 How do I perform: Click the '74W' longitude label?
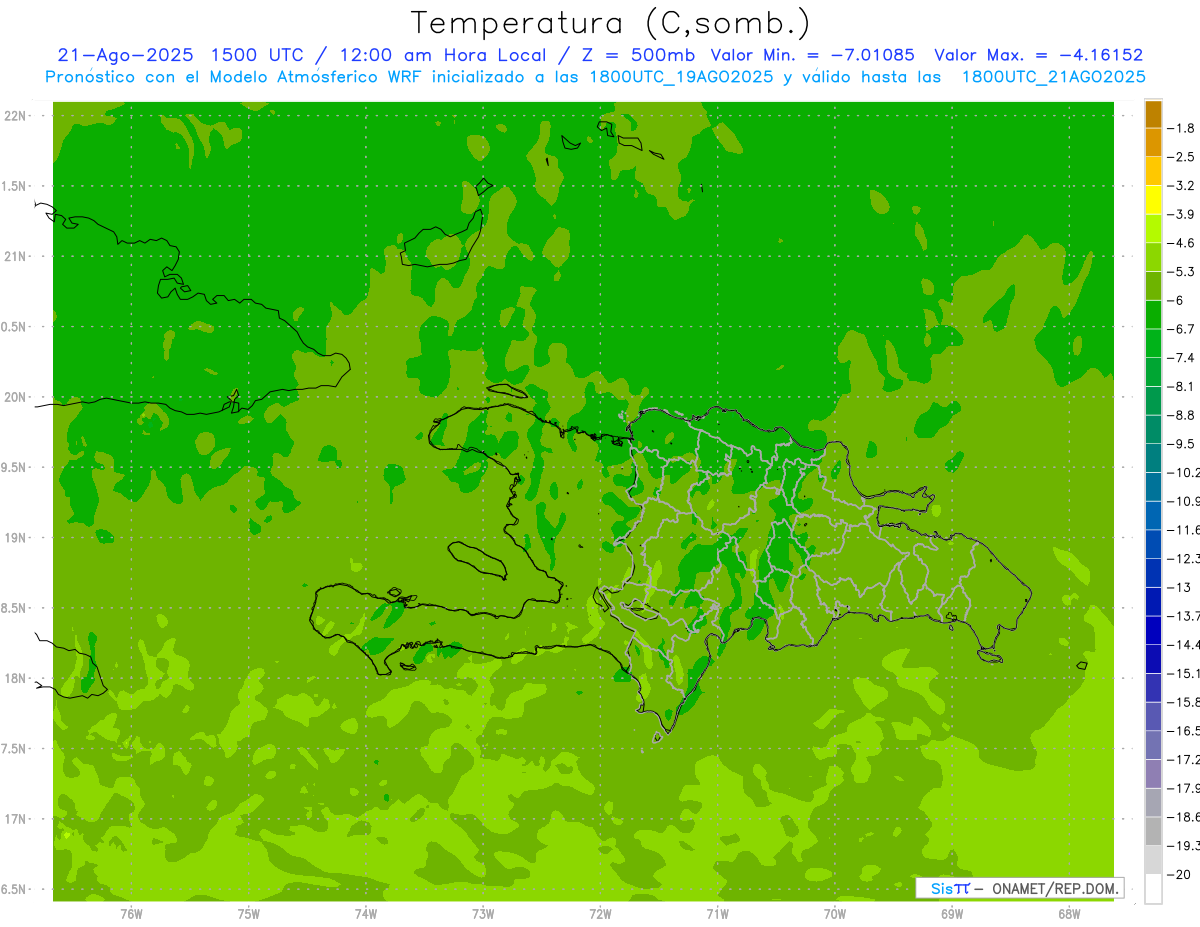tap(366, 914)
